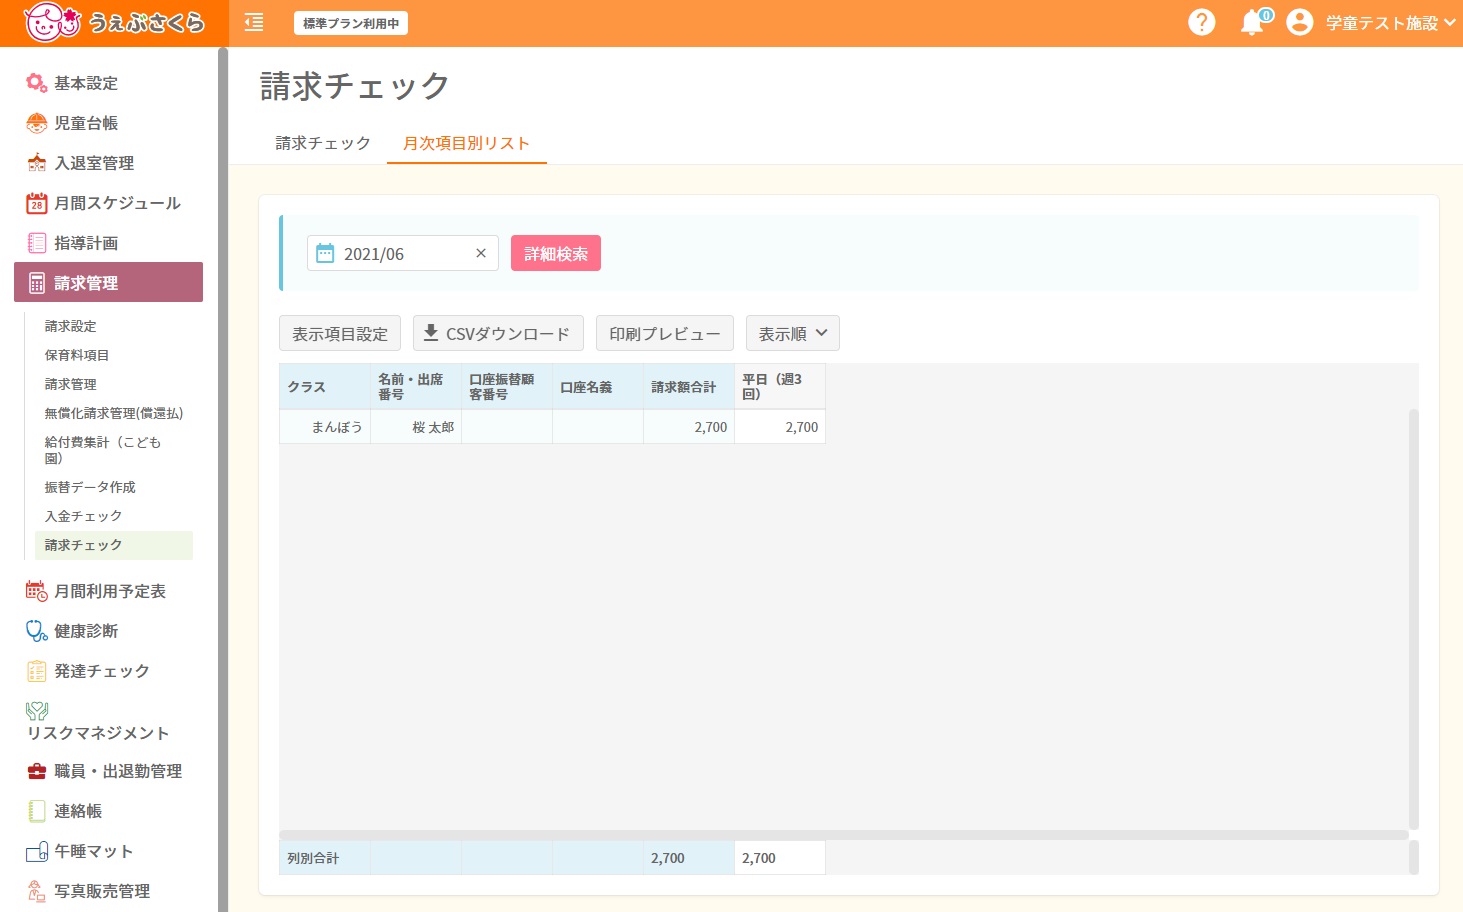Viewport: 1463px width, 912px height.
Task: Download CSV with CSVダウンロード button
Action: [498, 334]
